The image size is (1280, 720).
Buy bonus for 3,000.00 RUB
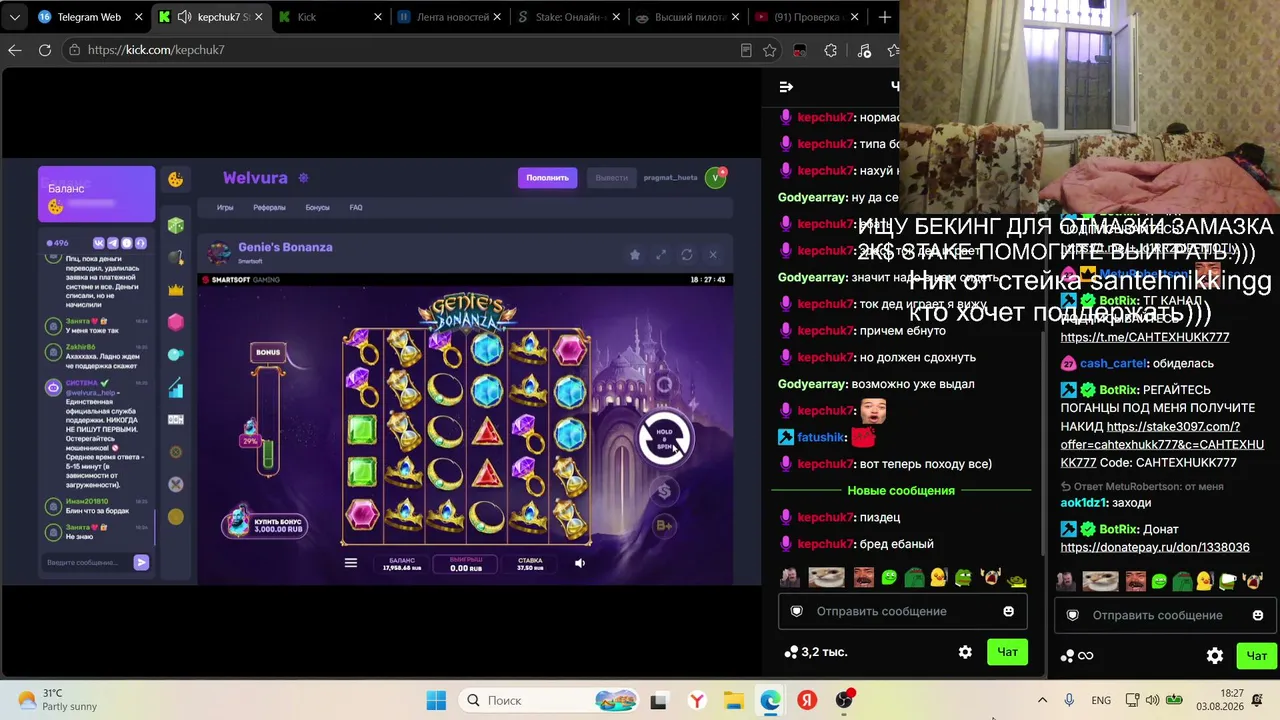[264, 523]
